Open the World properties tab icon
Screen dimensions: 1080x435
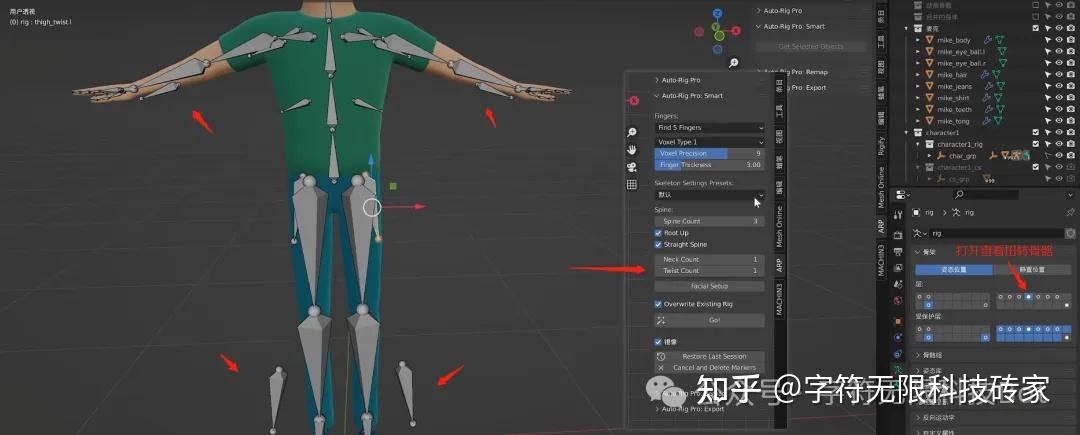pyautogui.click(x=897, y=301)
